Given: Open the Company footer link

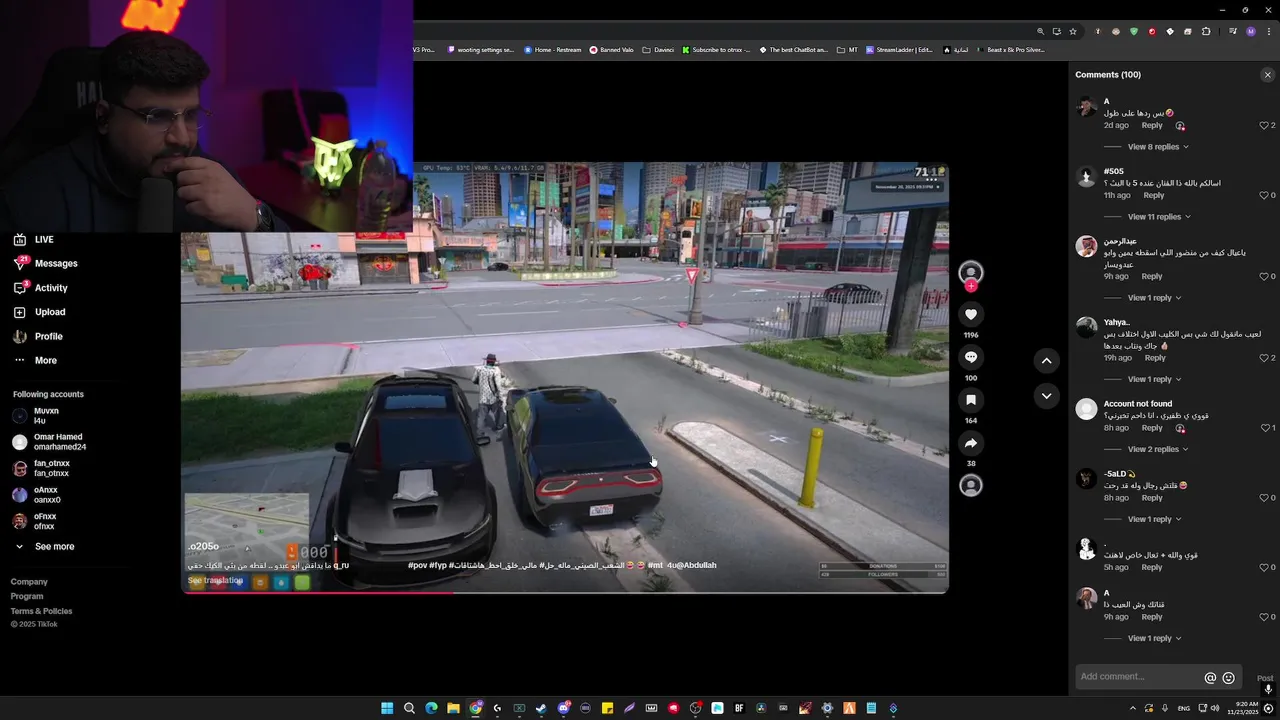Looking at the screenshot, I should 29,582.
